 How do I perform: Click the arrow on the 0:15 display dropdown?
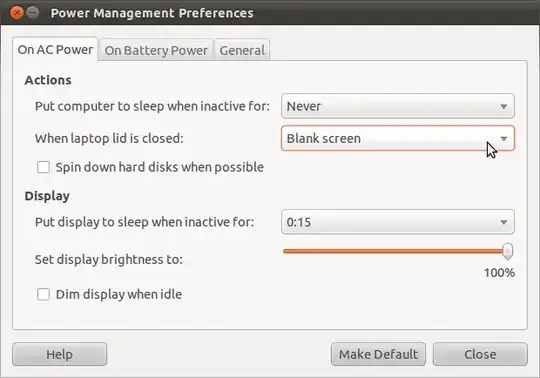click(503, 222)
